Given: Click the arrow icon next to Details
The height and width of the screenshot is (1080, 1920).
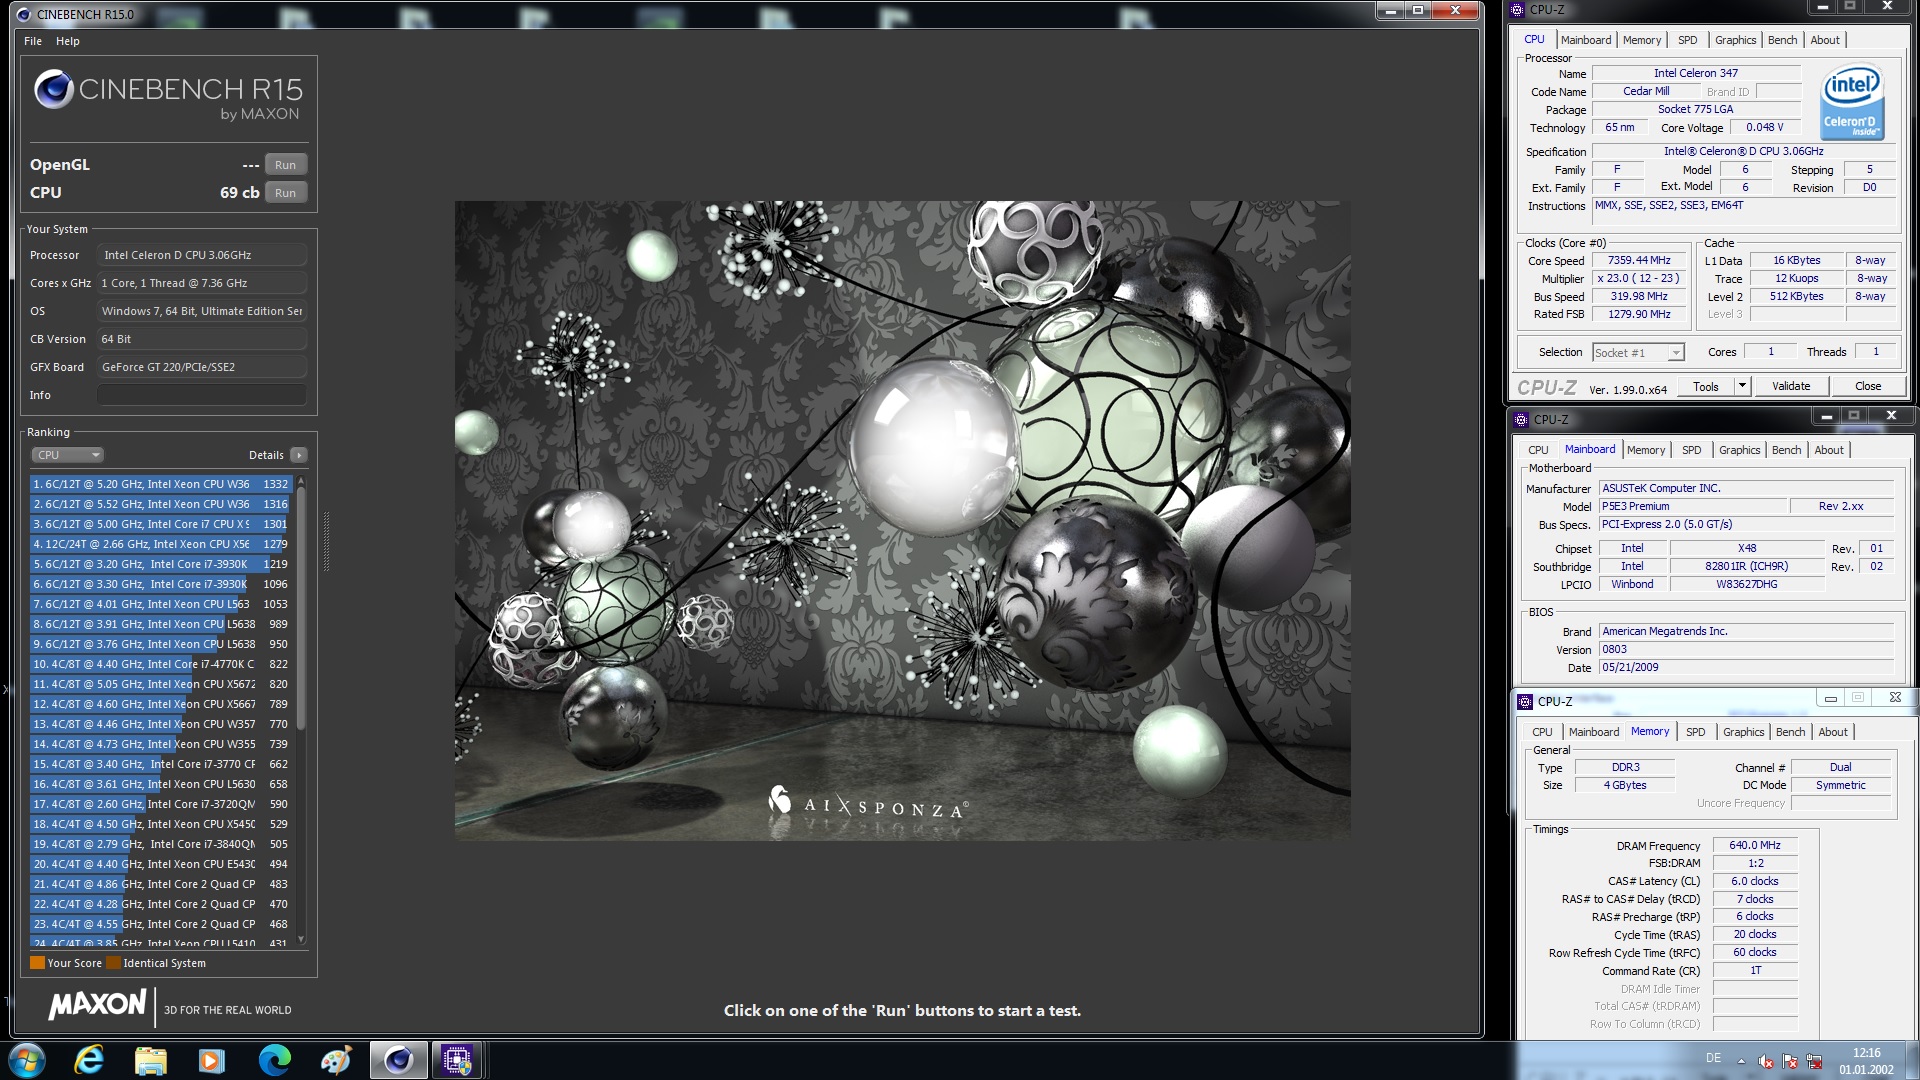Looking at the screenshot, I should pyautogui.click(x=298, y=455).
